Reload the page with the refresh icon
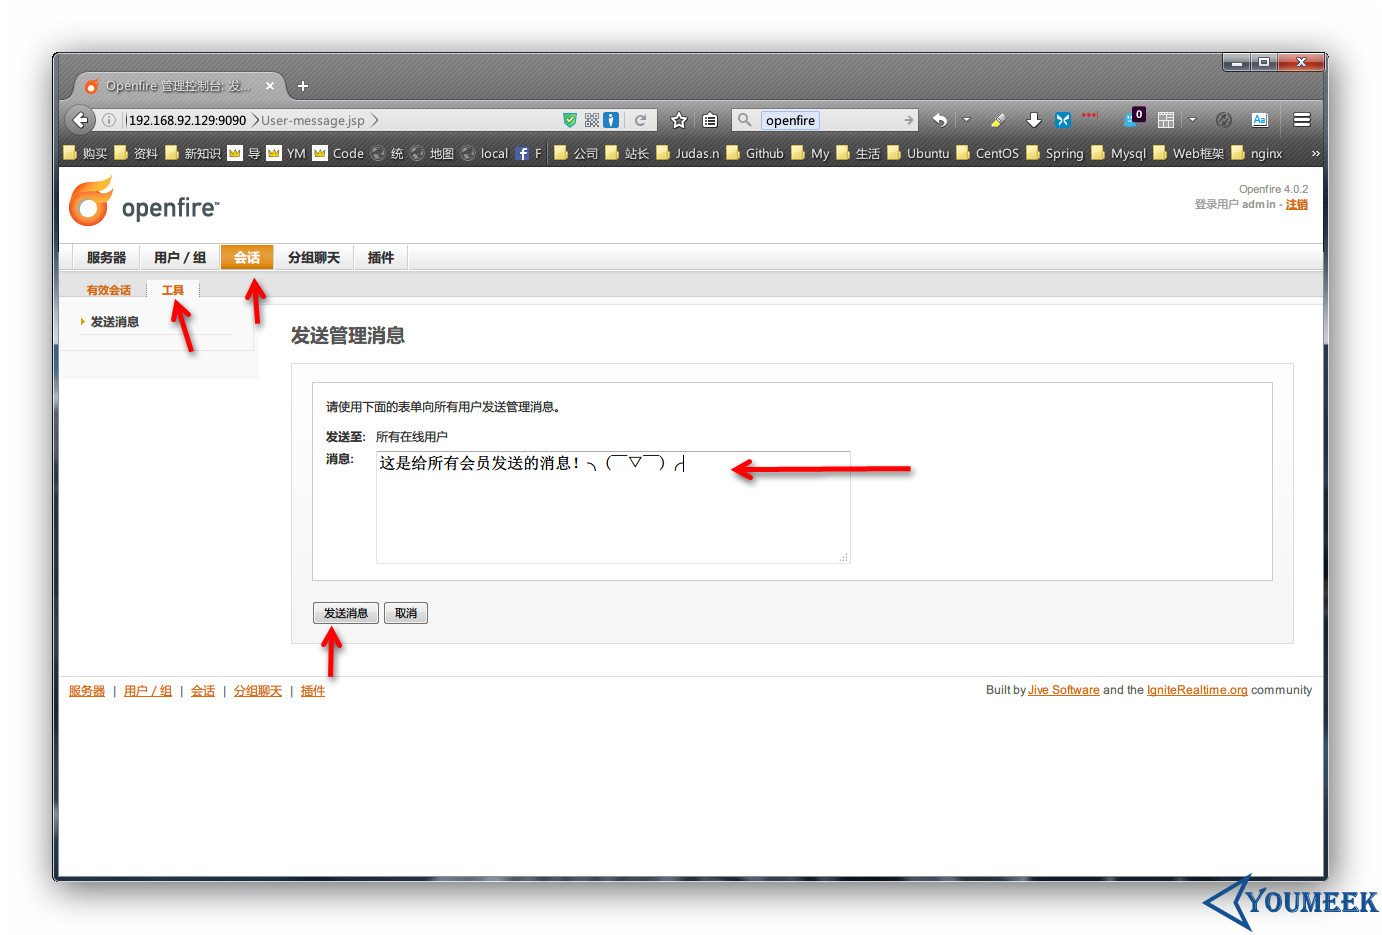Screen dimensions: 1382x935 click(x=640, y=120)
